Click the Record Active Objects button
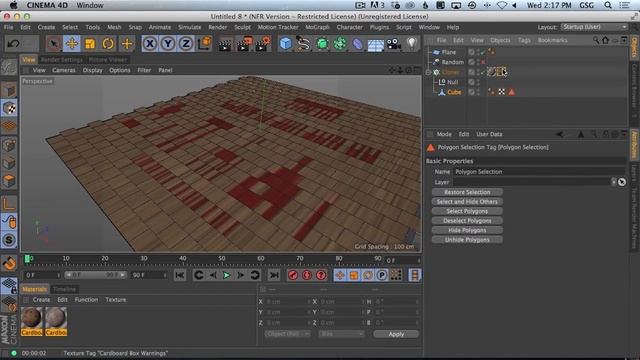640x360 pixels. pos(293,275)
